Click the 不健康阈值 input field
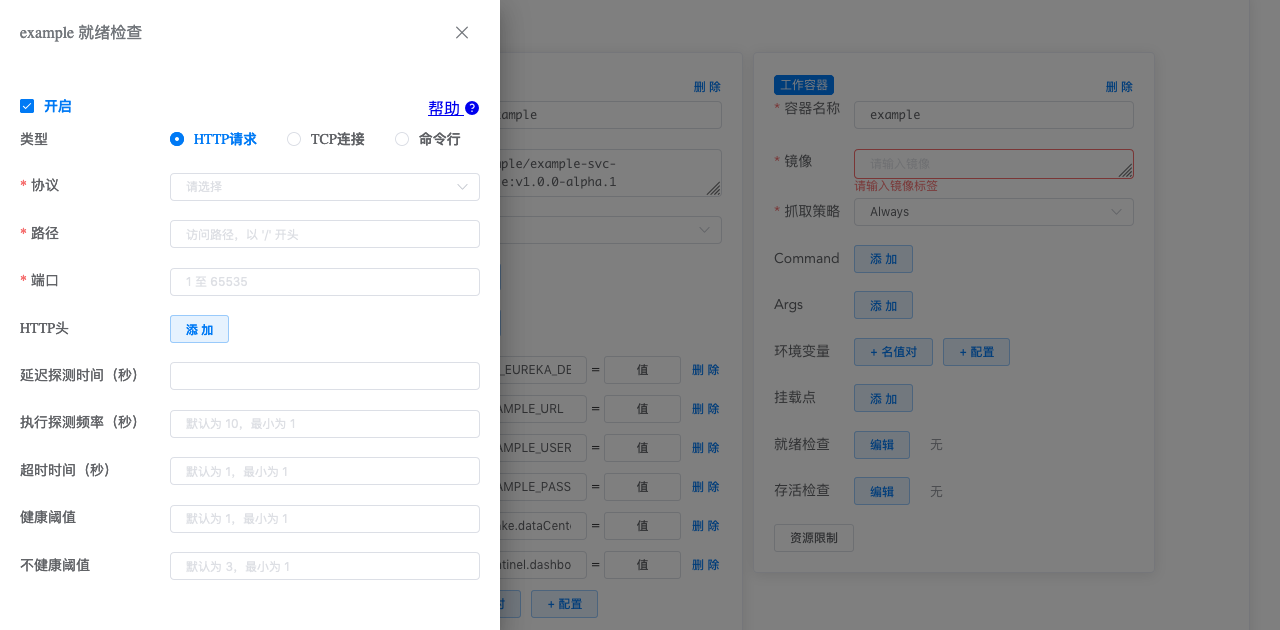Viewport: 1280px width, 630px height. pos(325,566)
